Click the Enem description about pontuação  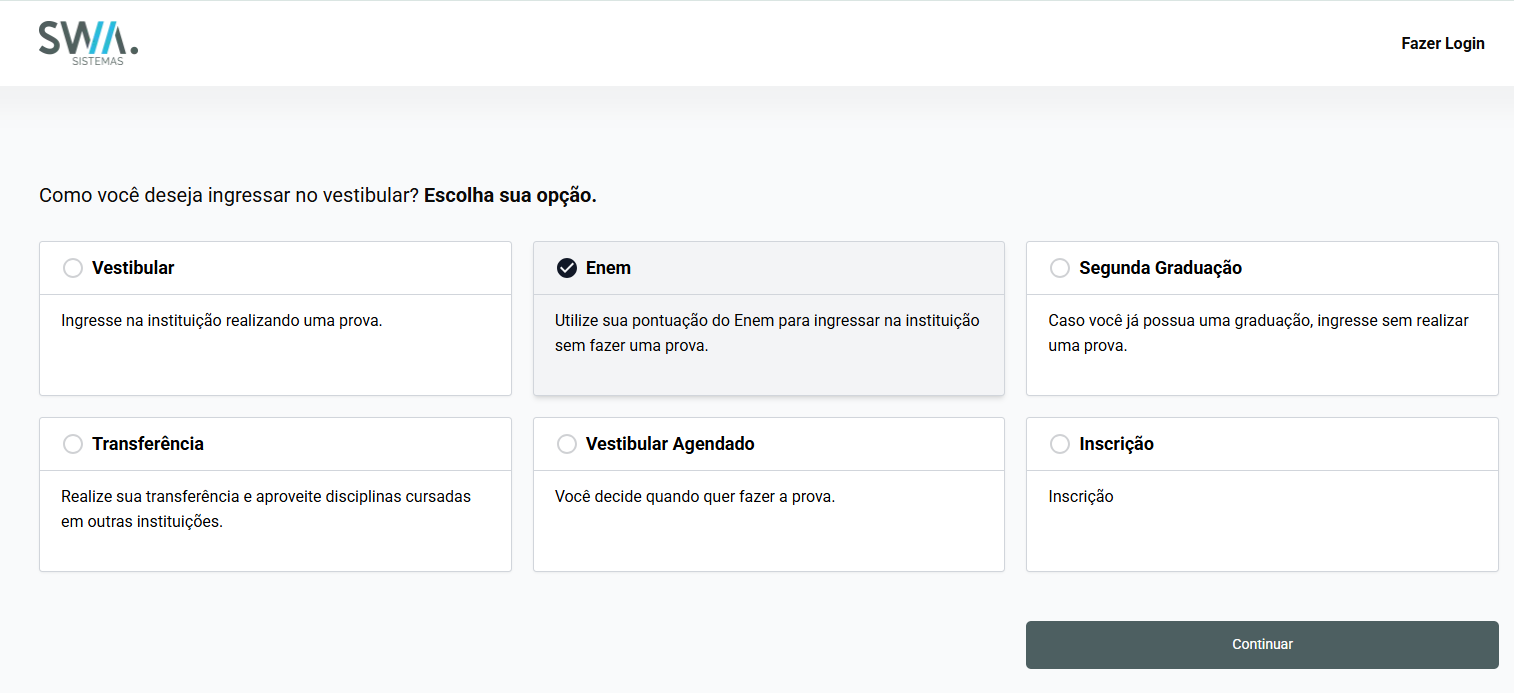pyautogui.click(x=767, y=333)
